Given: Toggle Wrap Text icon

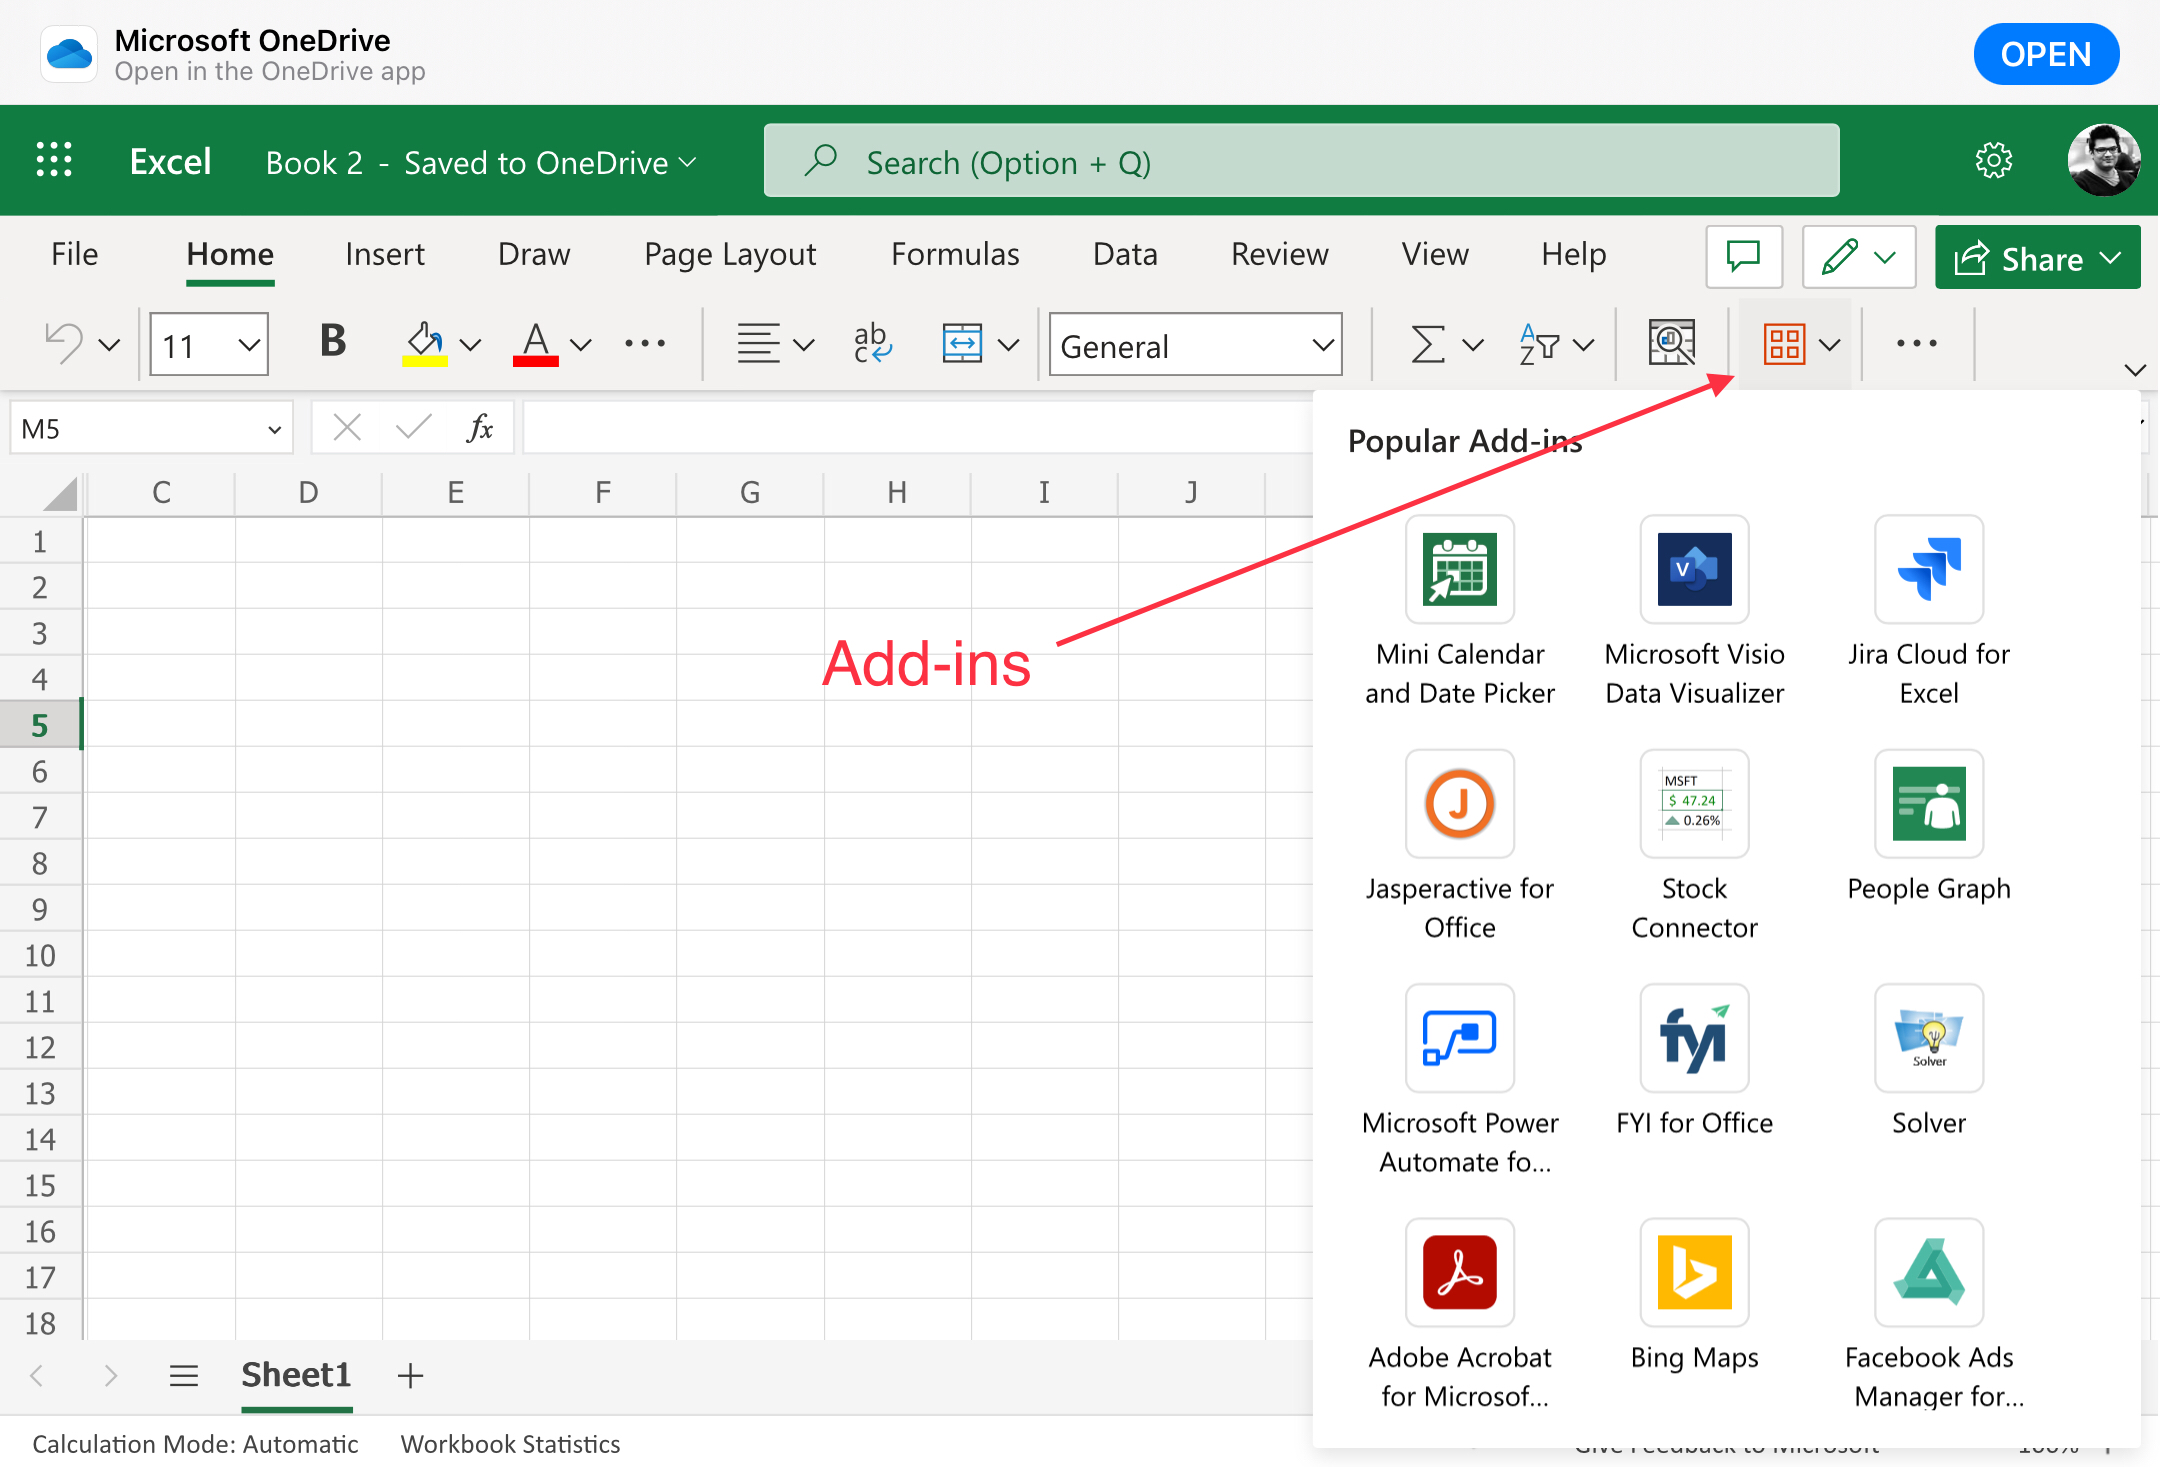Looking at the screenshot, I should 872,344.
